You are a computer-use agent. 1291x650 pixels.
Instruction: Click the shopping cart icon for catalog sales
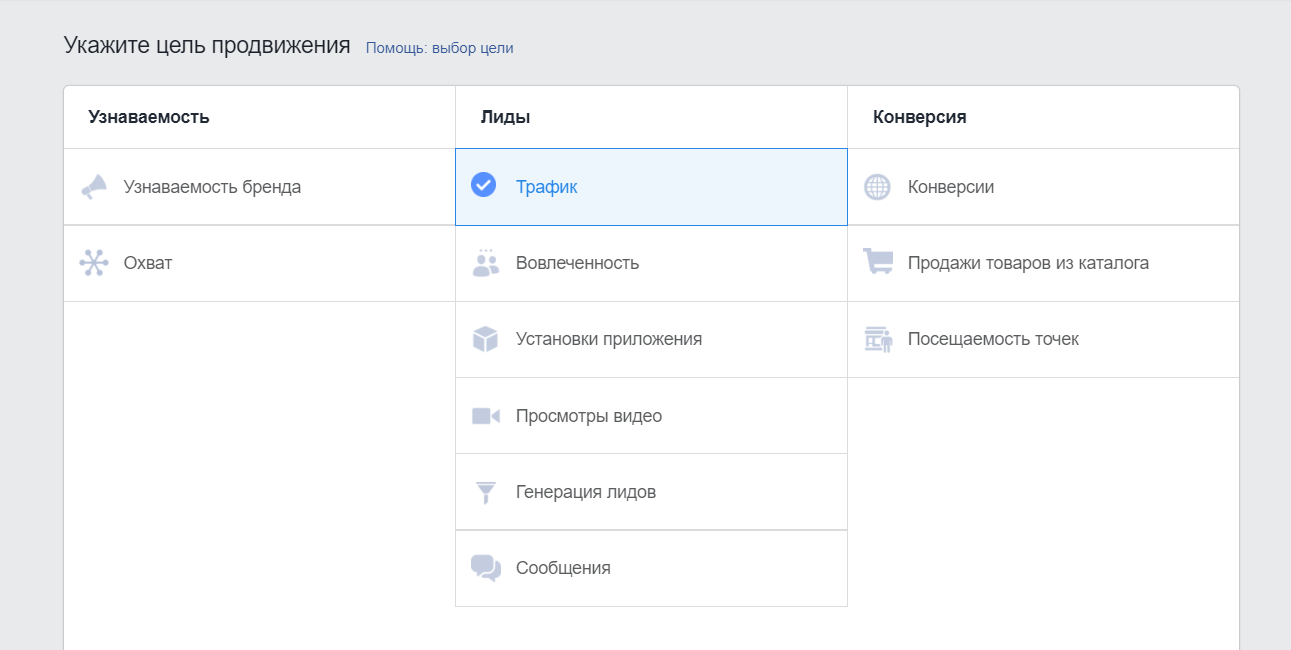coord(877,263)
